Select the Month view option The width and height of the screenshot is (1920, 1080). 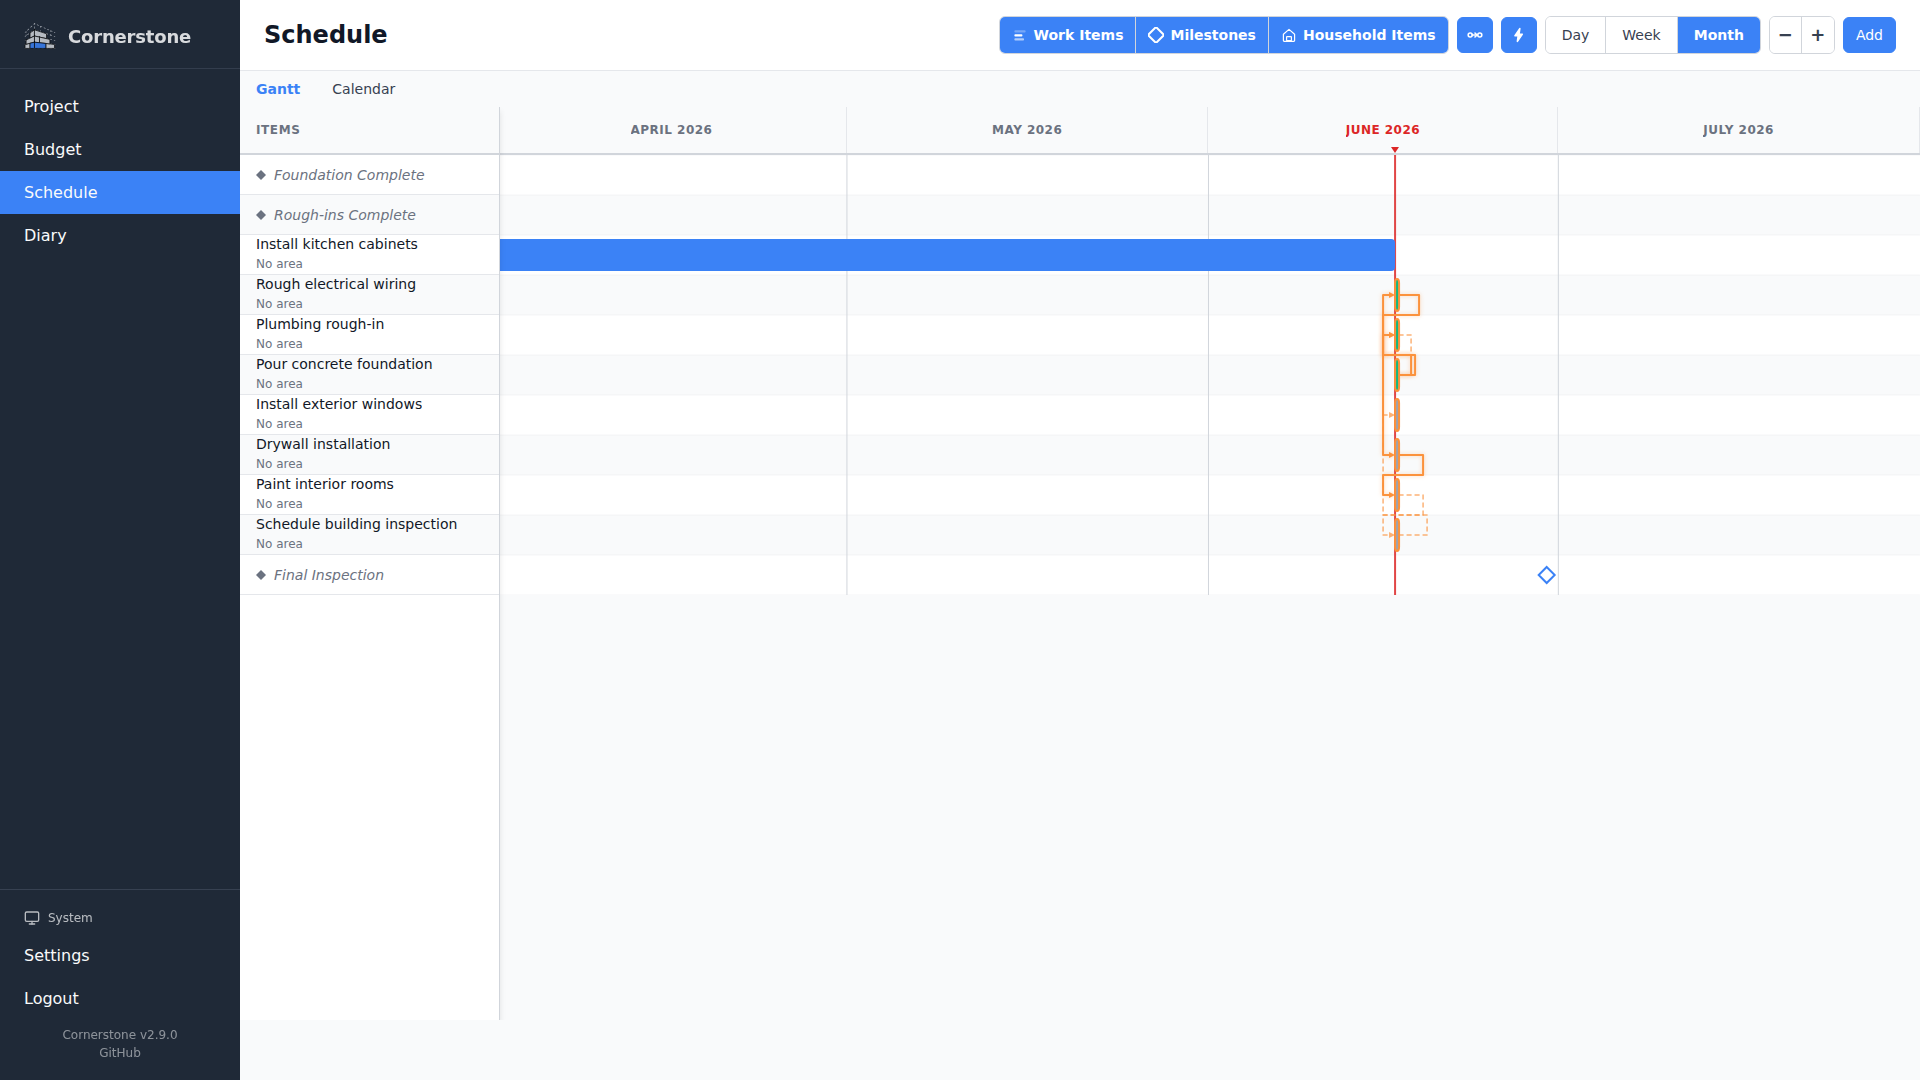point(1718,35)
